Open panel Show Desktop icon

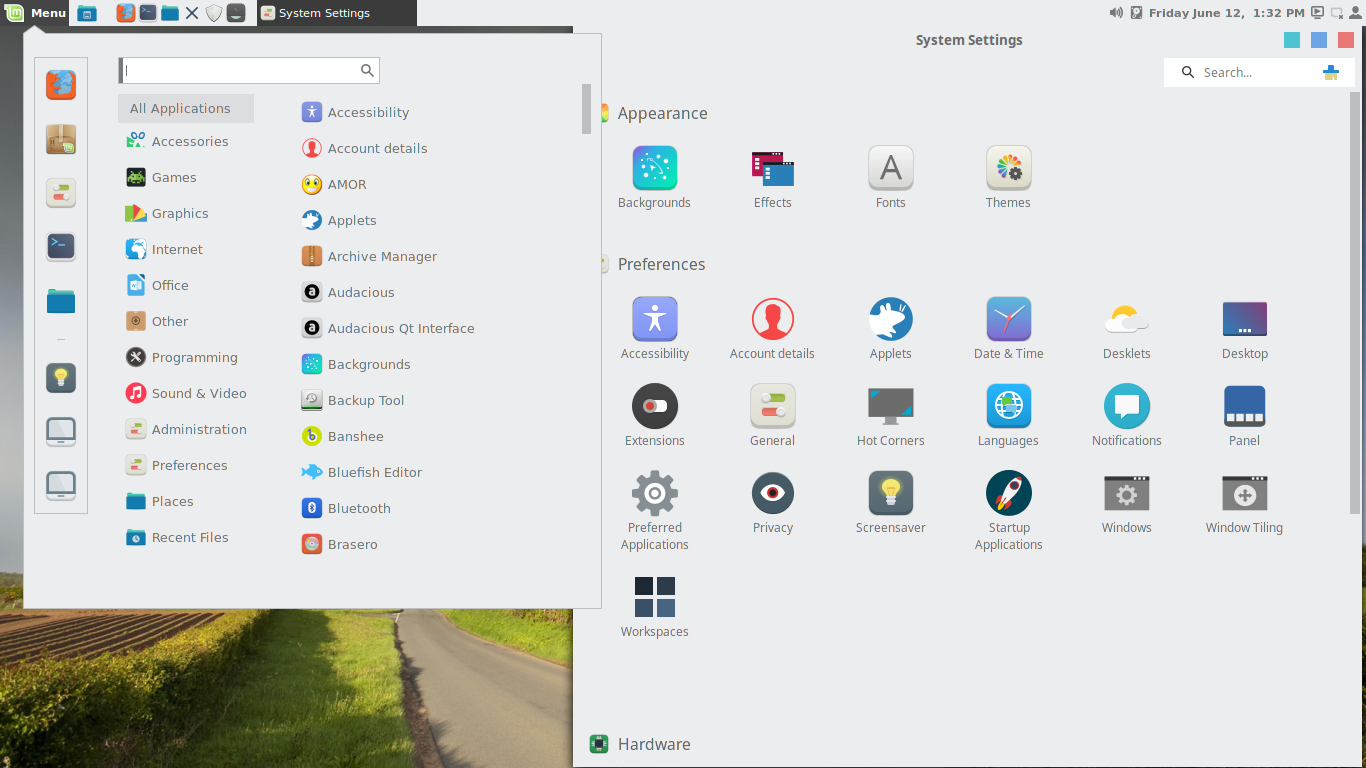(87, 13)
